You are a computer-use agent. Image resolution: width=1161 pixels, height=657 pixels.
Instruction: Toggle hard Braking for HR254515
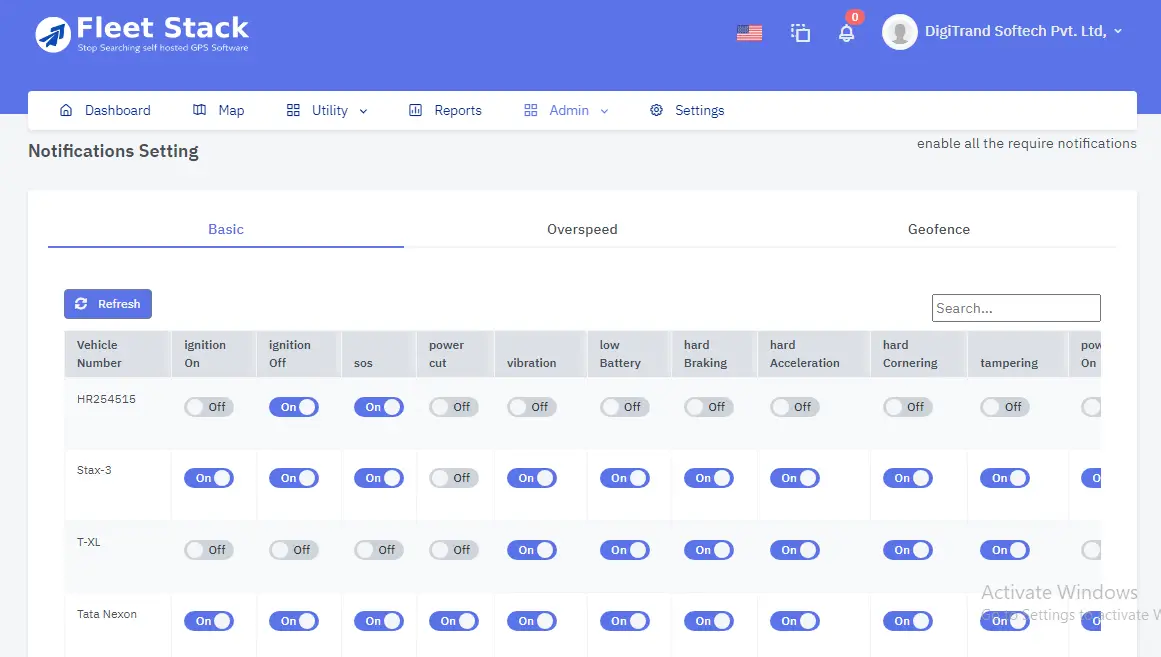click(x=709, y=407)
